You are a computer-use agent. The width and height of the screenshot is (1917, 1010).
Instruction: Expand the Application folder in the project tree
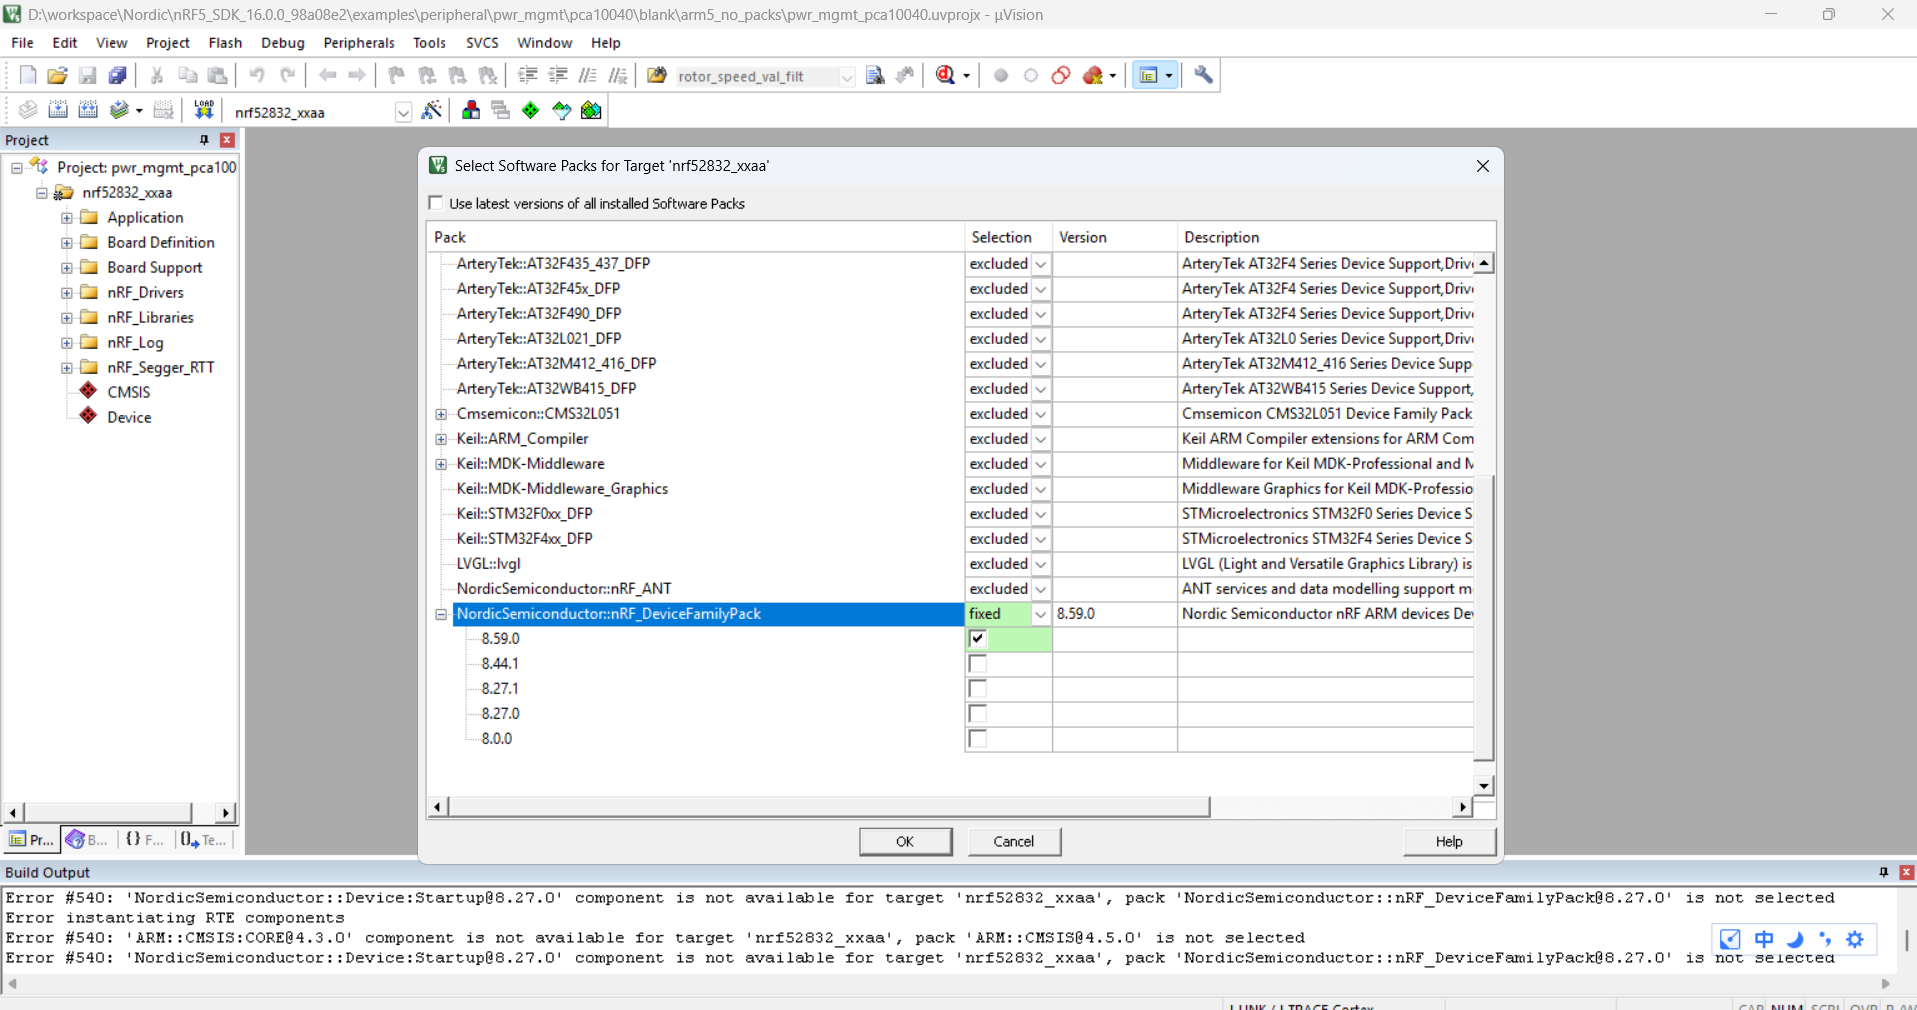click(x=67, y=217)
